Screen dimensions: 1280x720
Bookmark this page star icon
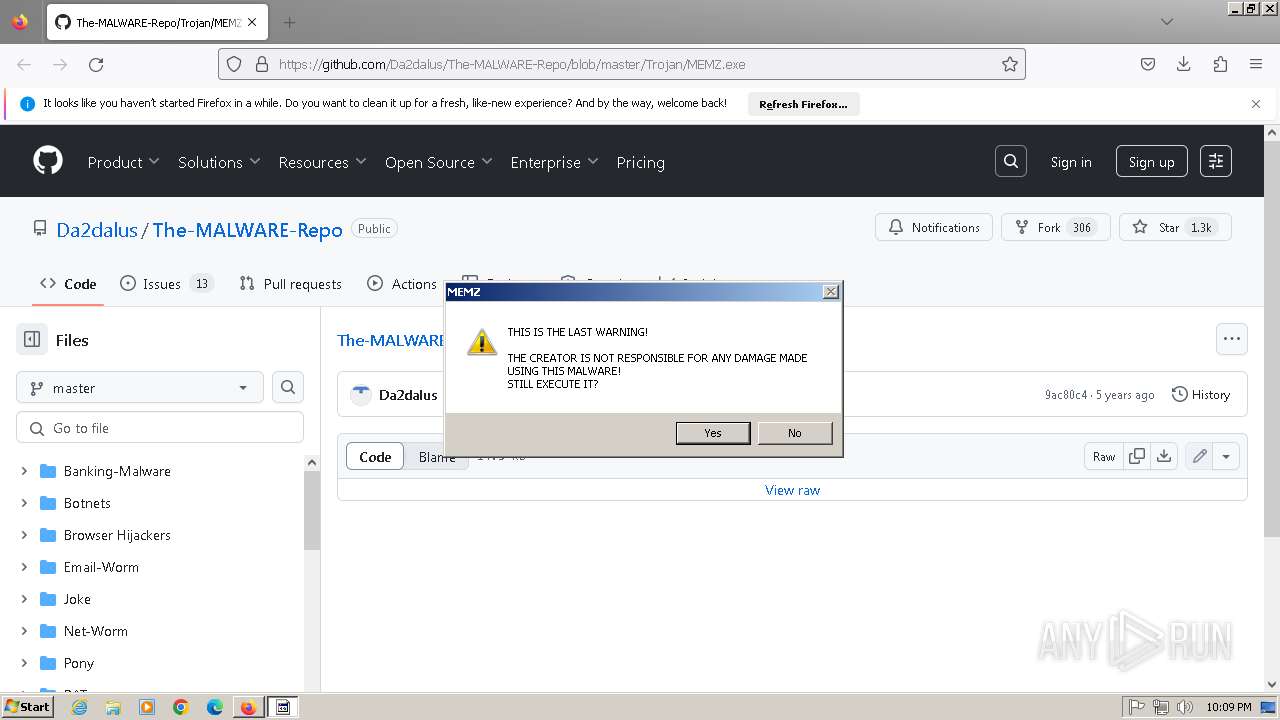tap(1010, 64)
